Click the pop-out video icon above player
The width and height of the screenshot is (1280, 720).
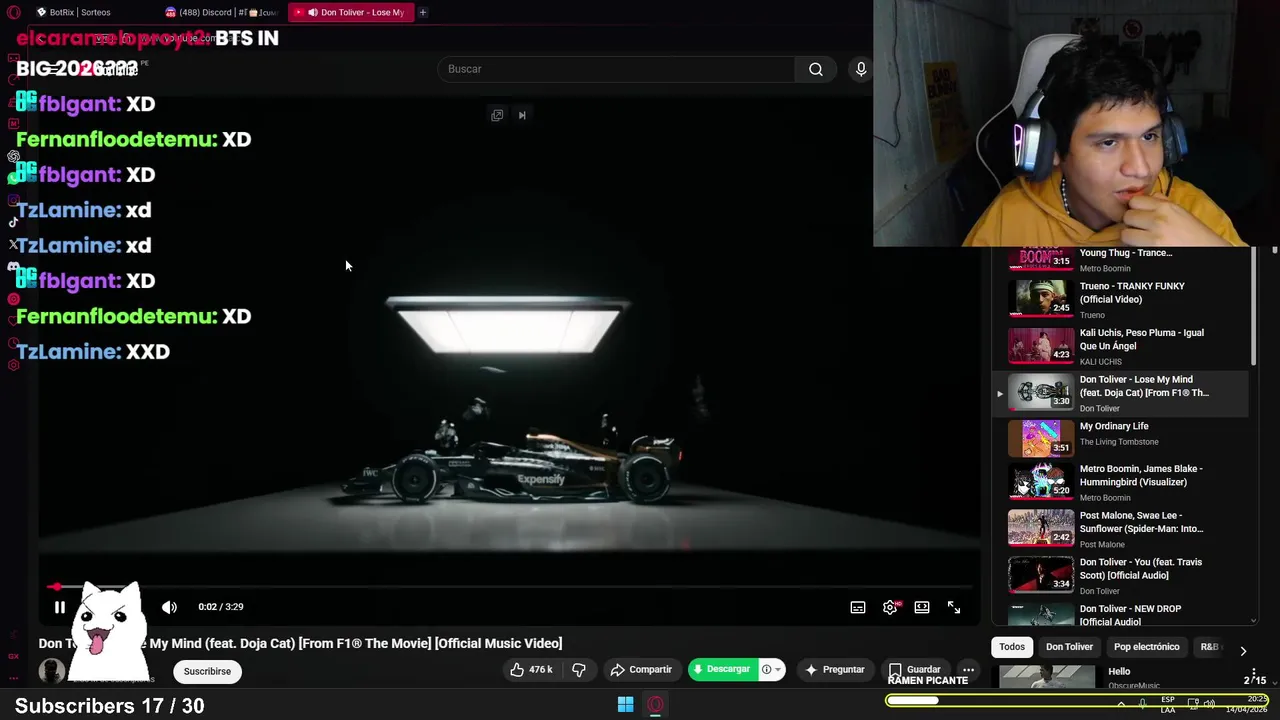(x=497, y=115)
